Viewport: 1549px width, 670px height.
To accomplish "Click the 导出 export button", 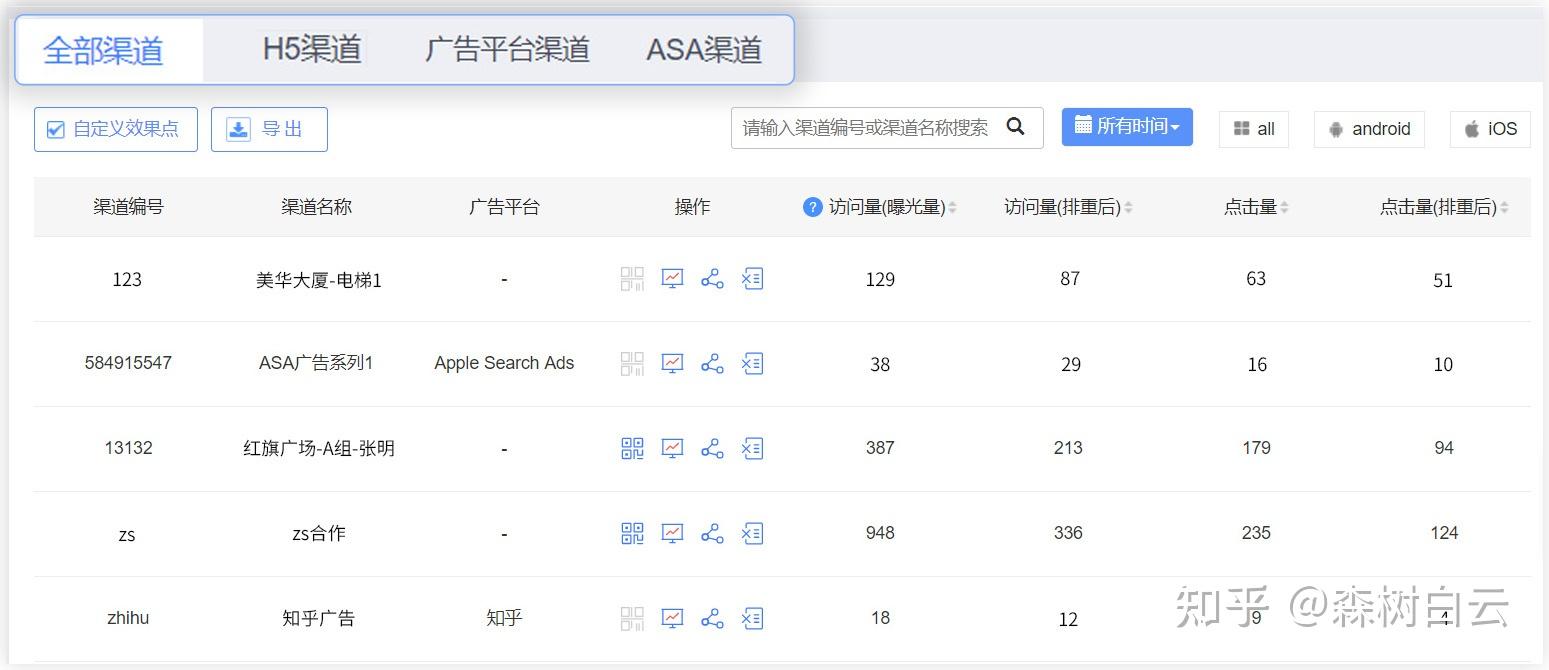I will pos(269,129).
